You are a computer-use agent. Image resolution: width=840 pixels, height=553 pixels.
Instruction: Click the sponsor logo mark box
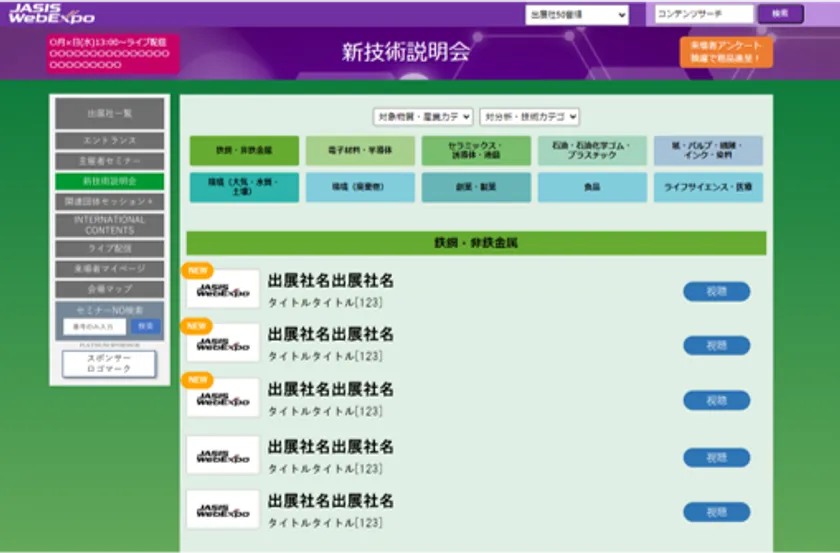click(109, 364)
